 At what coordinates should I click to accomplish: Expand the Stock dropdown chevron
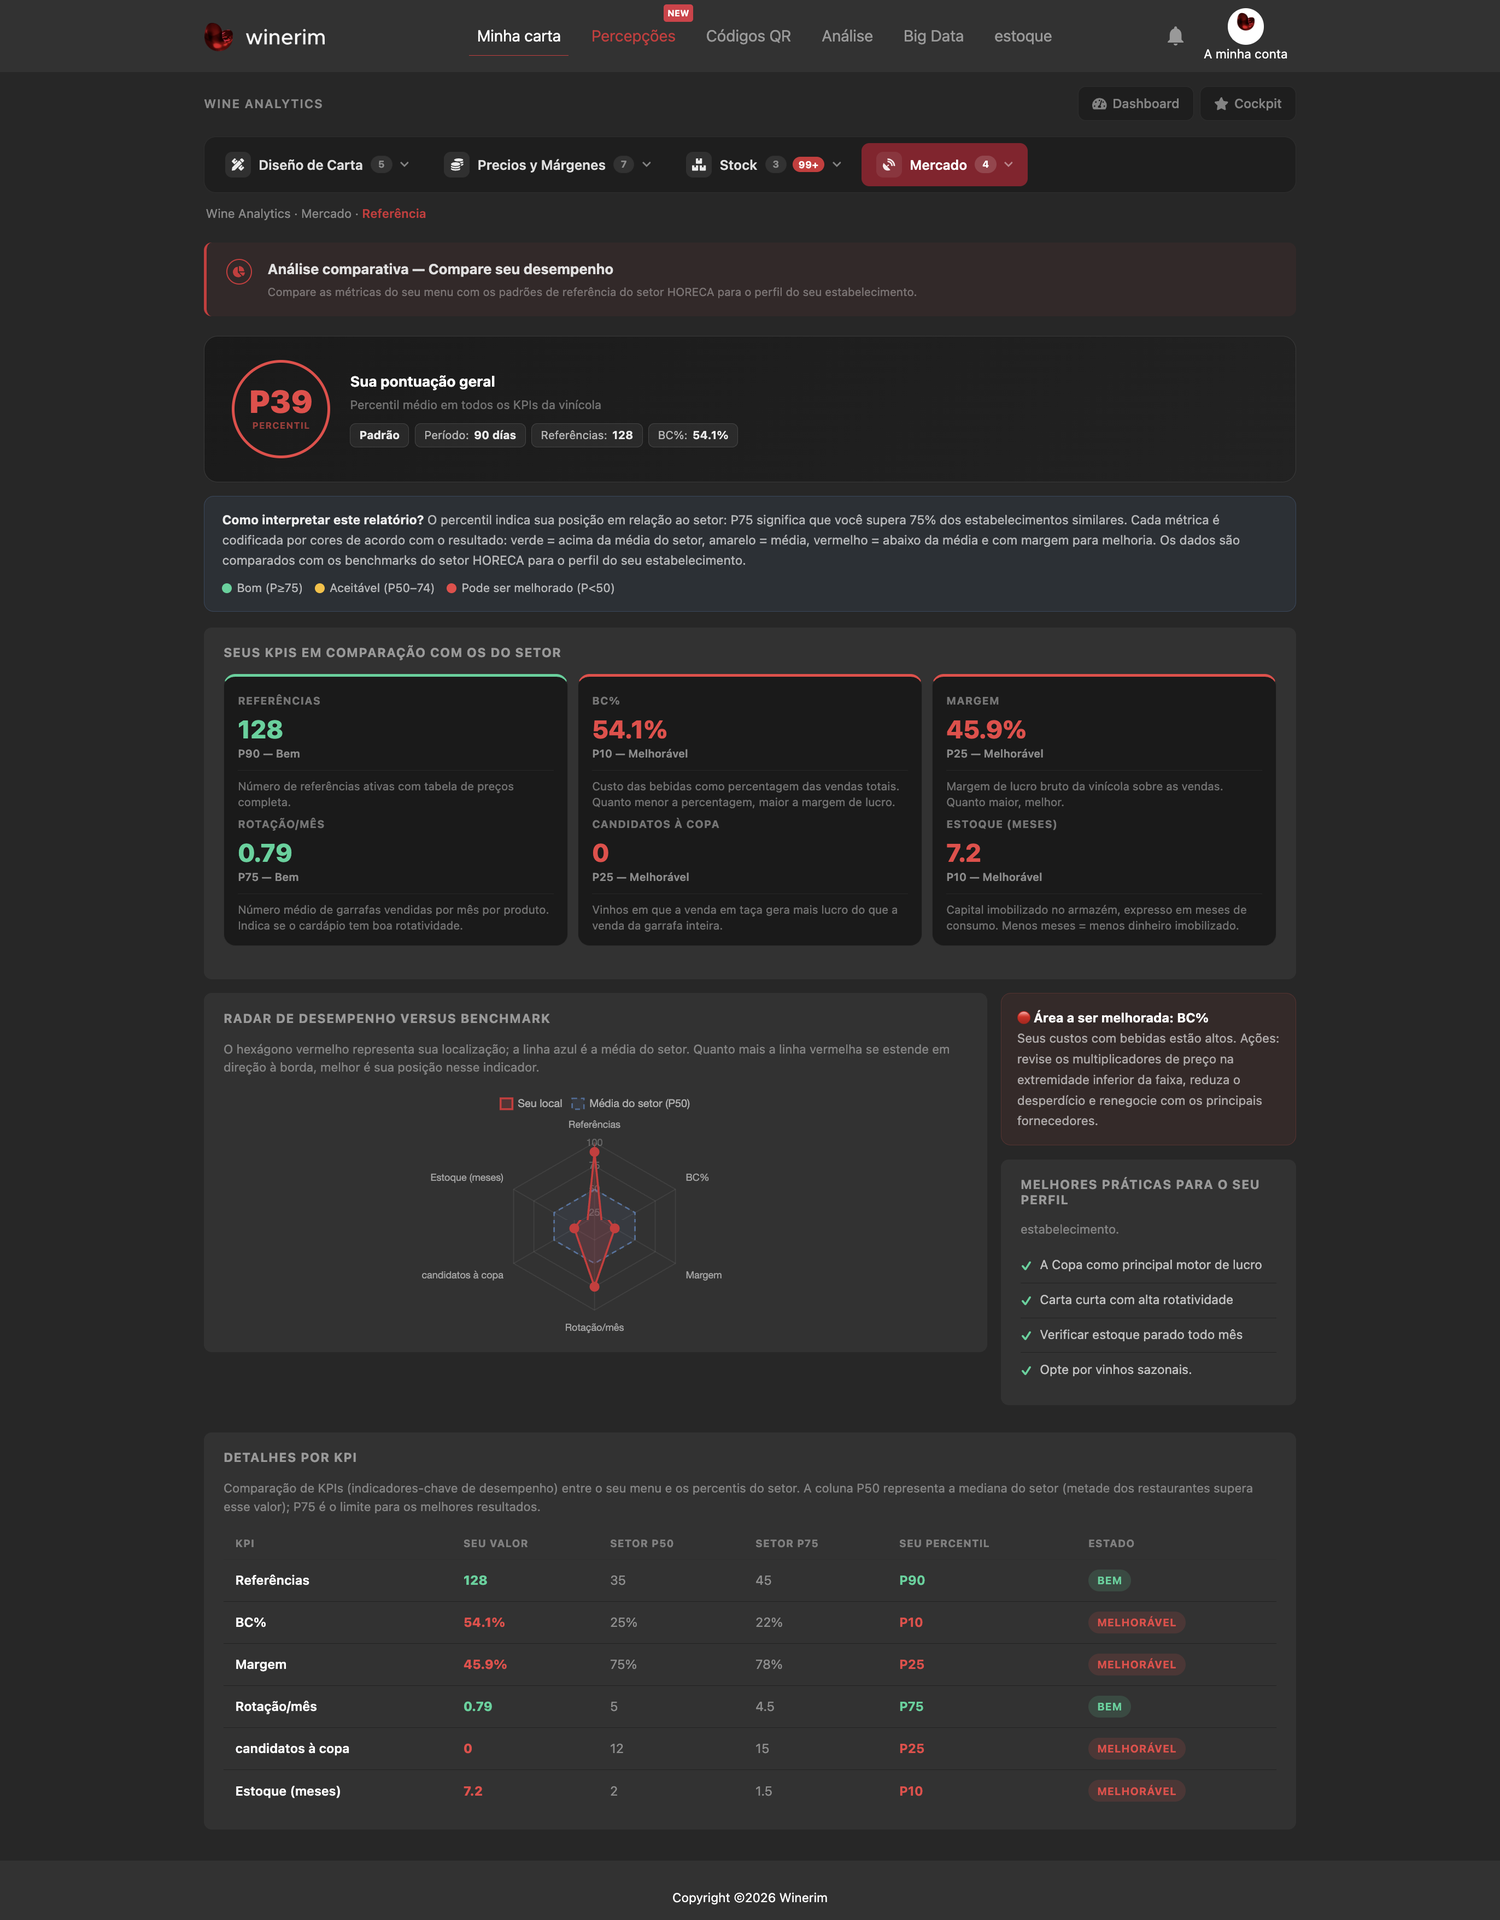(x=836, y=165)
